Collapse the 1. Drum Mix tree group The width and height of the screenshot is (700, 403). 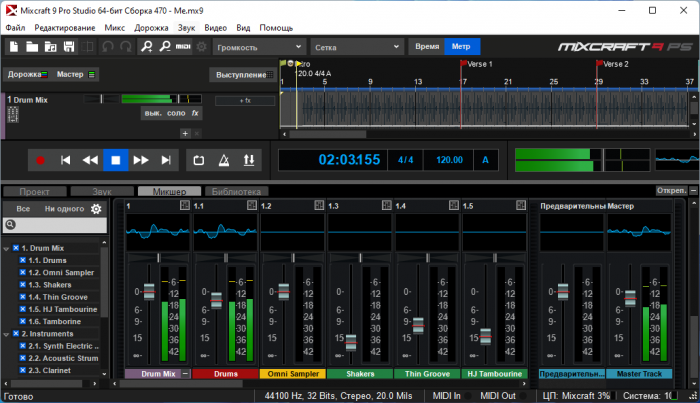pyautogui.click(x=8, y=248)
